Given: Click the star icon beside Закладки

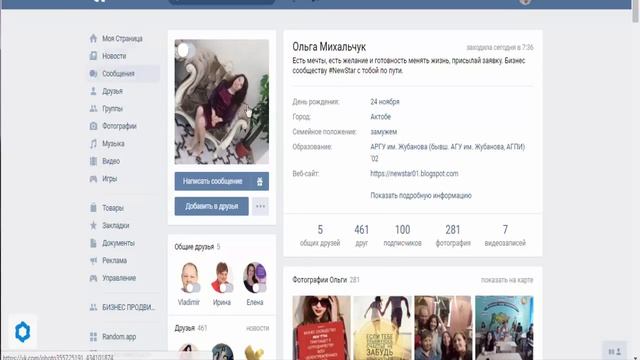Looking at the screenshot, I should pos(93,225).
